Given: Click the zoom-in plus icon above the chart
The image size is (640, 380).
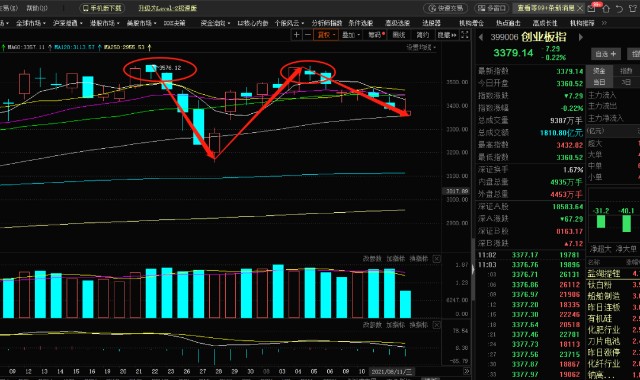Looking at the screenshot, I should 297,35.
